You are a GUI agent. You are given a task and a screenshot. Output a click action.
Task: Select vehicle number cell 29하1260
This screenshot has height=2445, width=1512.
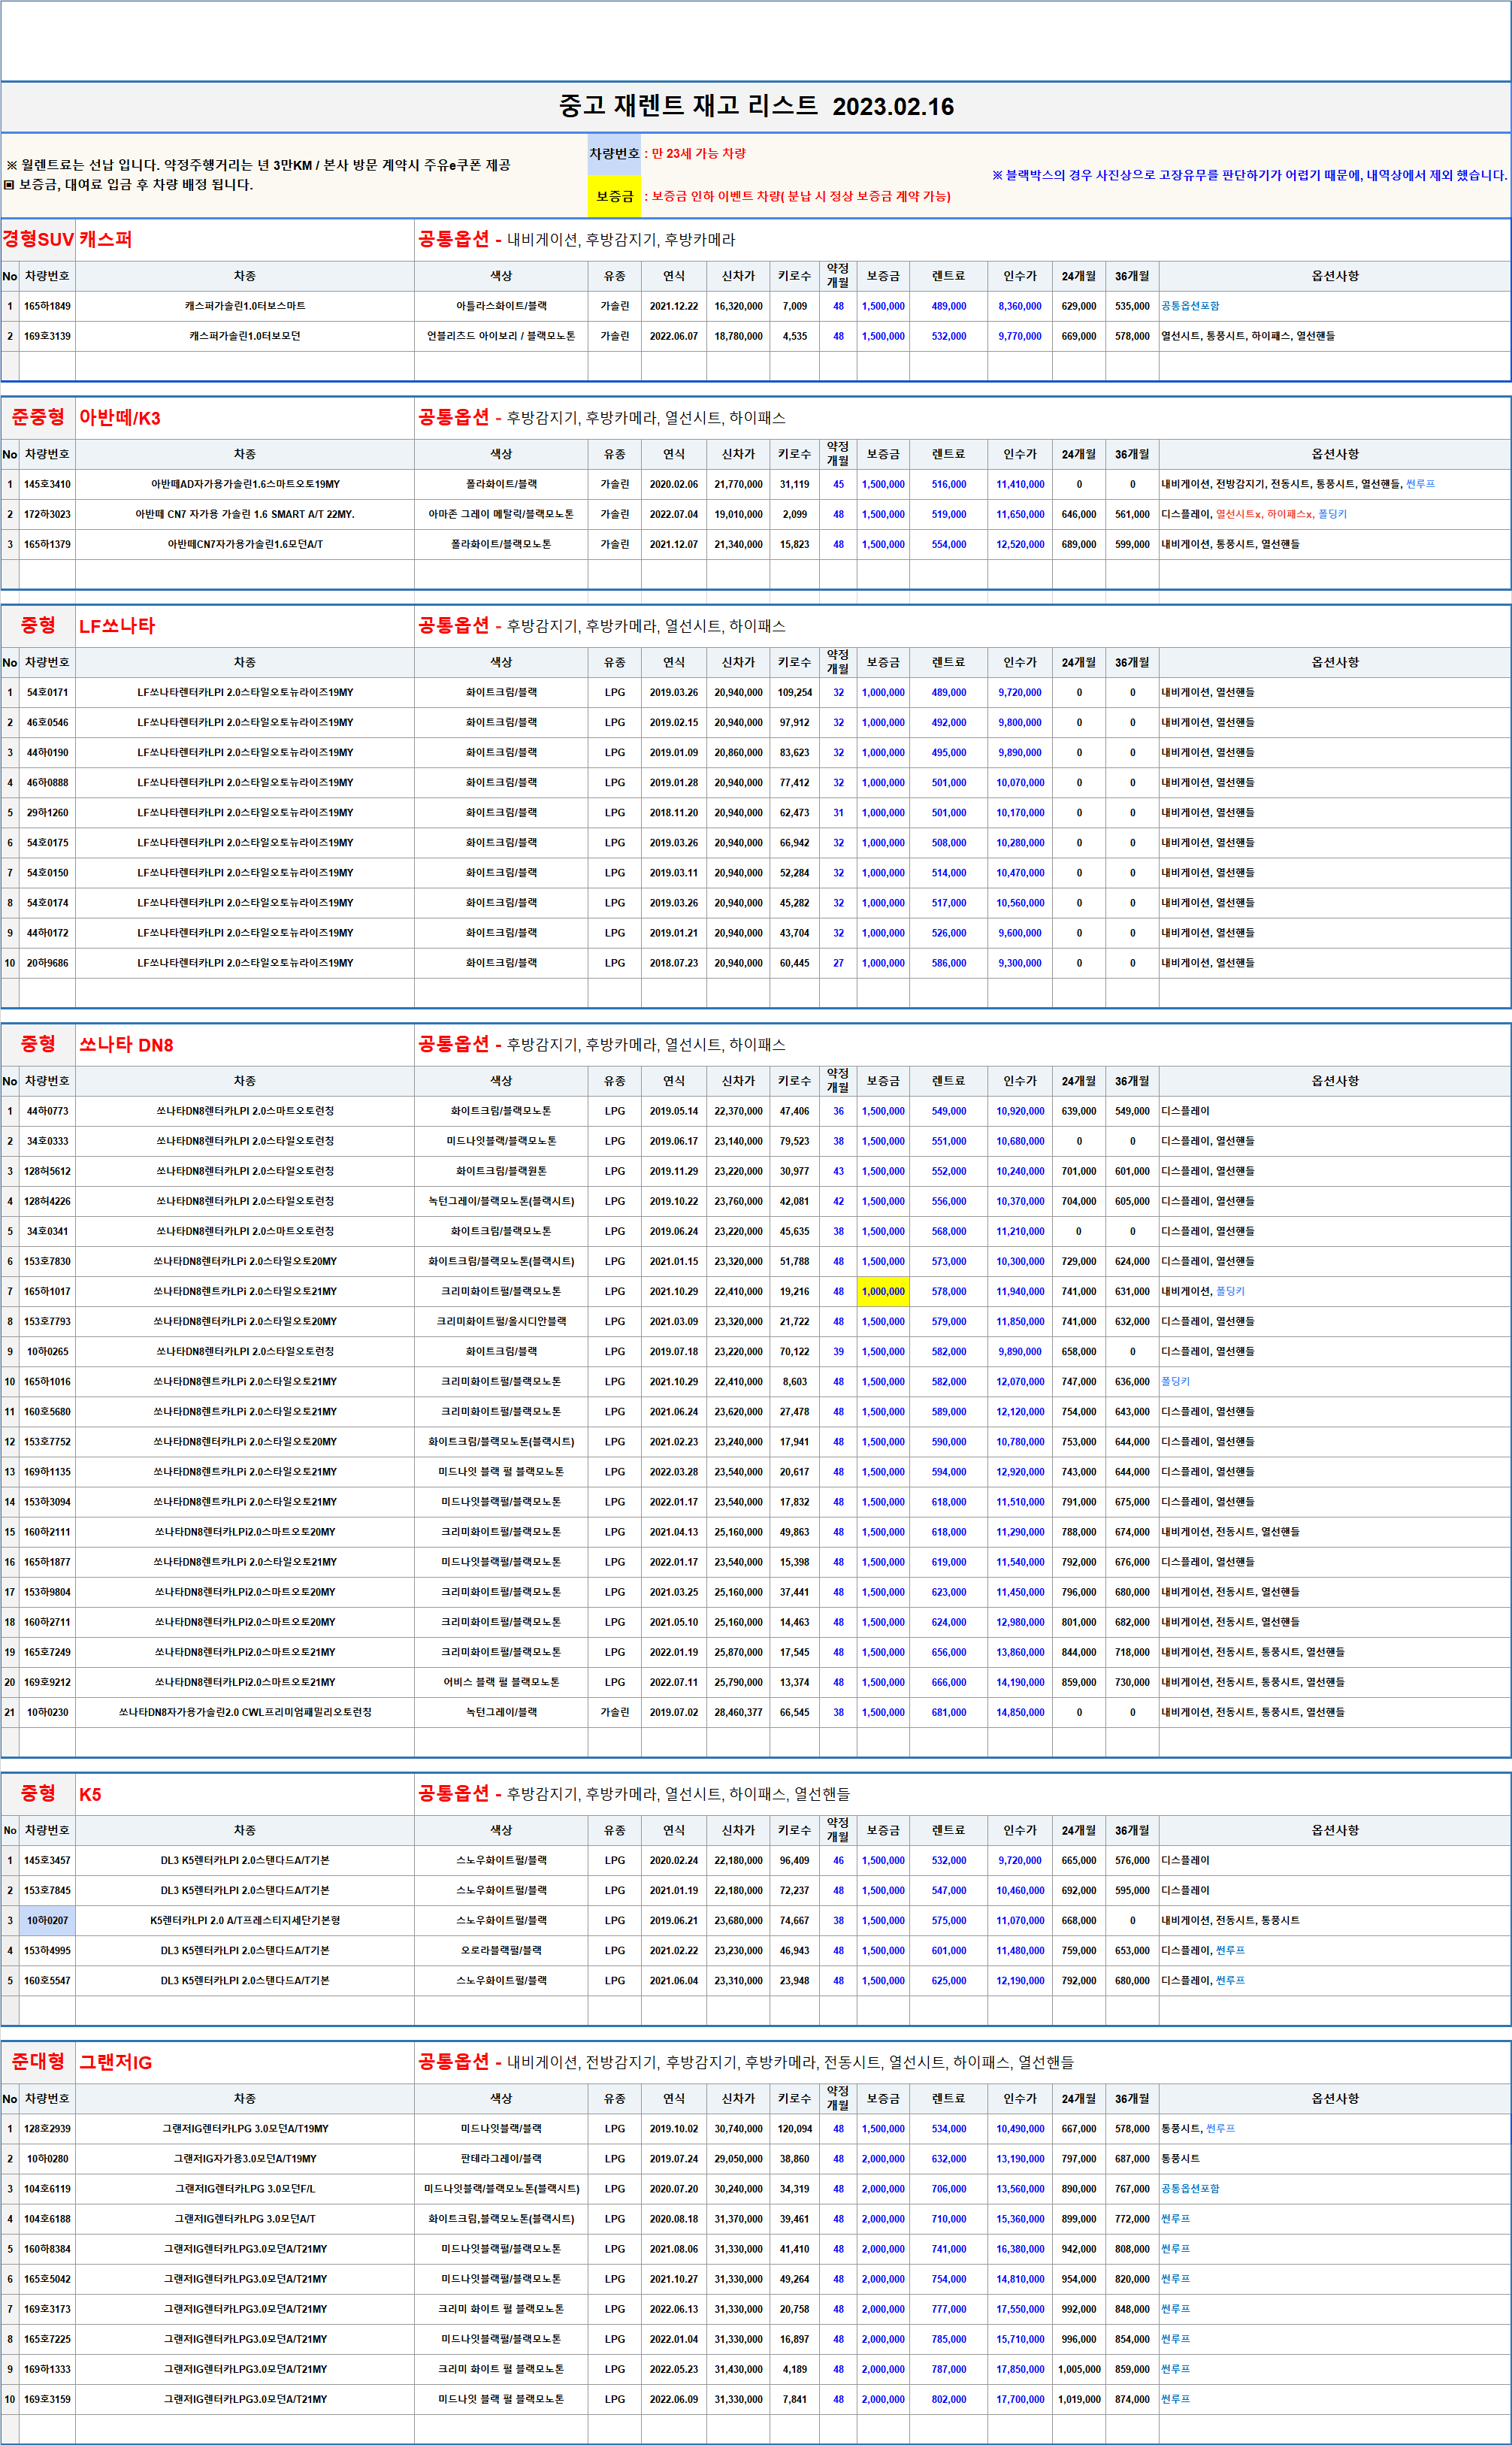click(47, 812)
